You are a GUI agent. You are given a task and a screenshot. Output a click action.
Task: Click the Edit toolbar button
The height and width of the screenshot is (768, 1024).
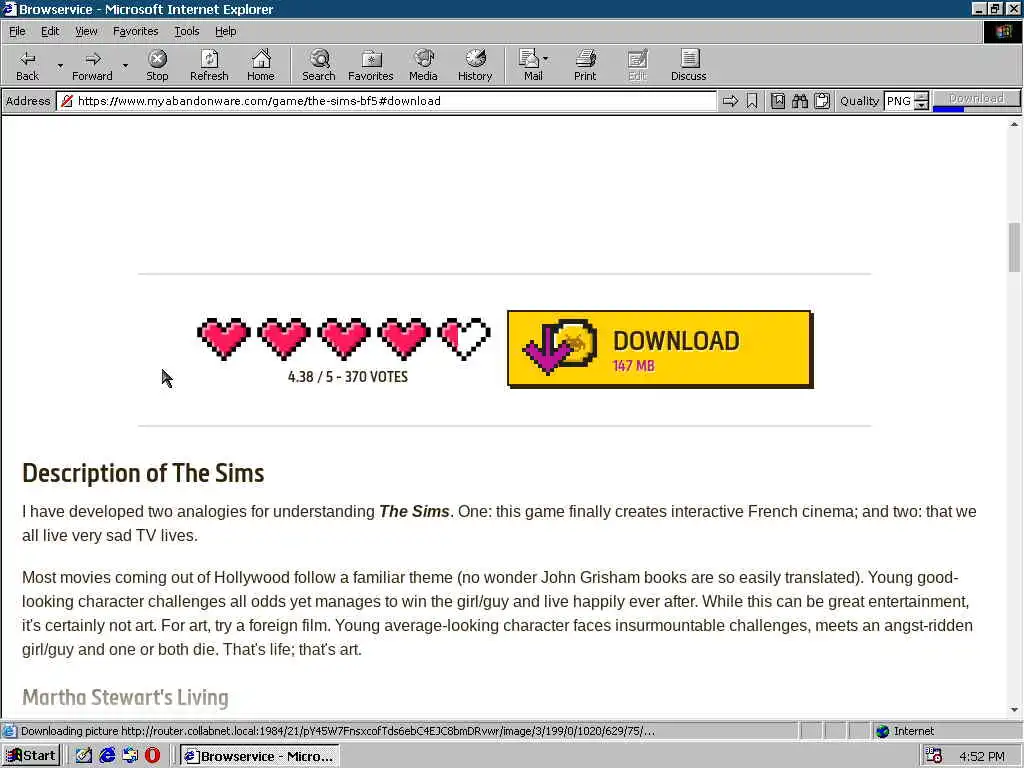tap(637, 65)
